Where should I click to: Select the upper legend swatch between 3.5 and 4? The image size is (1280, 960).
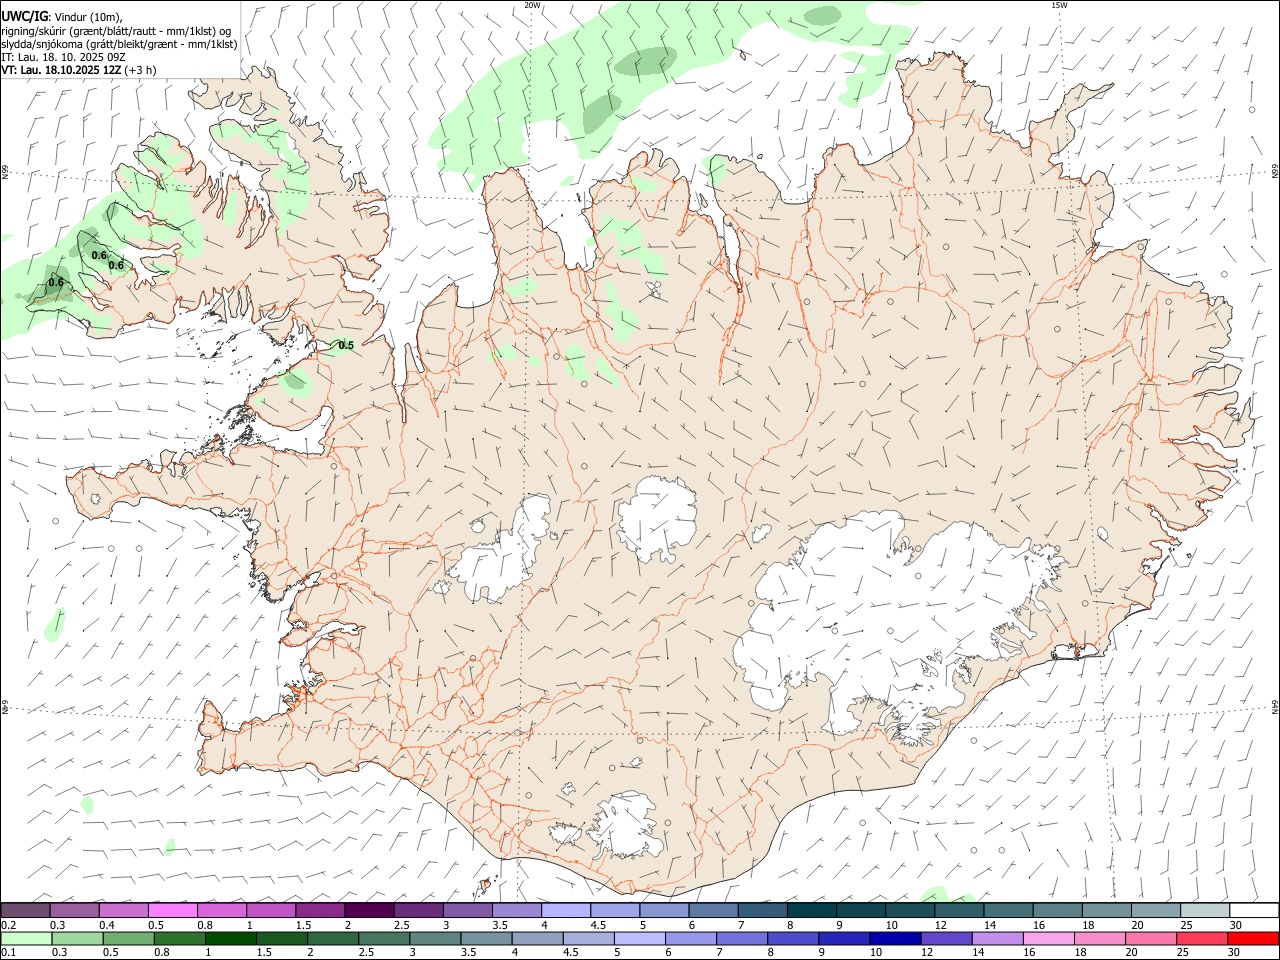516,910
